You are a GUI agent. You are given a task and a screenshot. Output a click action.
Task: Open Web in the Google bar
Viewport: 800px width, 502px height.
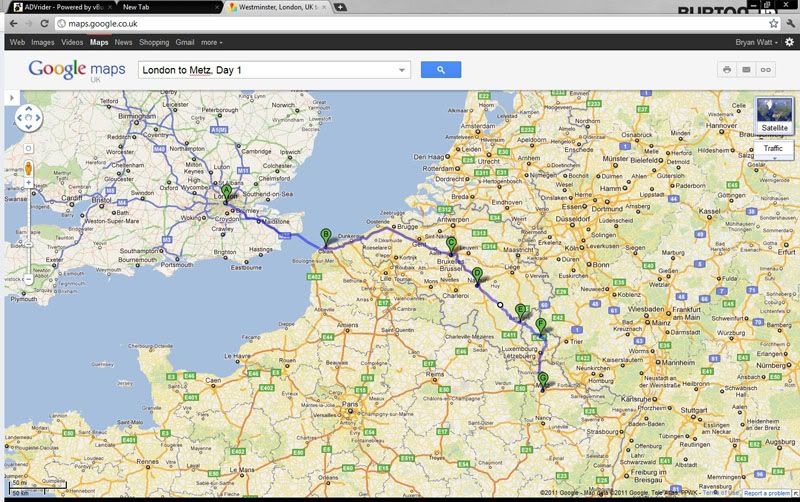[x=17, y=42]
